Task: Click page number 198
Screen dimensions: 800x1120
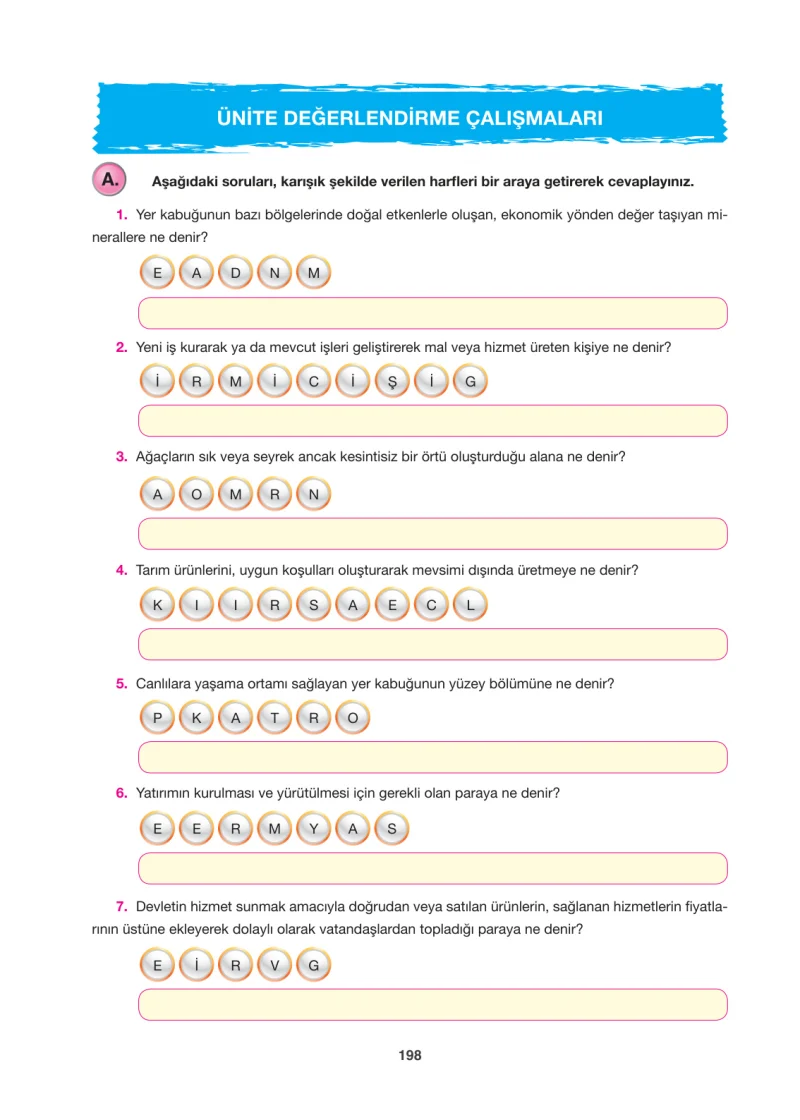Action: 410,1055
